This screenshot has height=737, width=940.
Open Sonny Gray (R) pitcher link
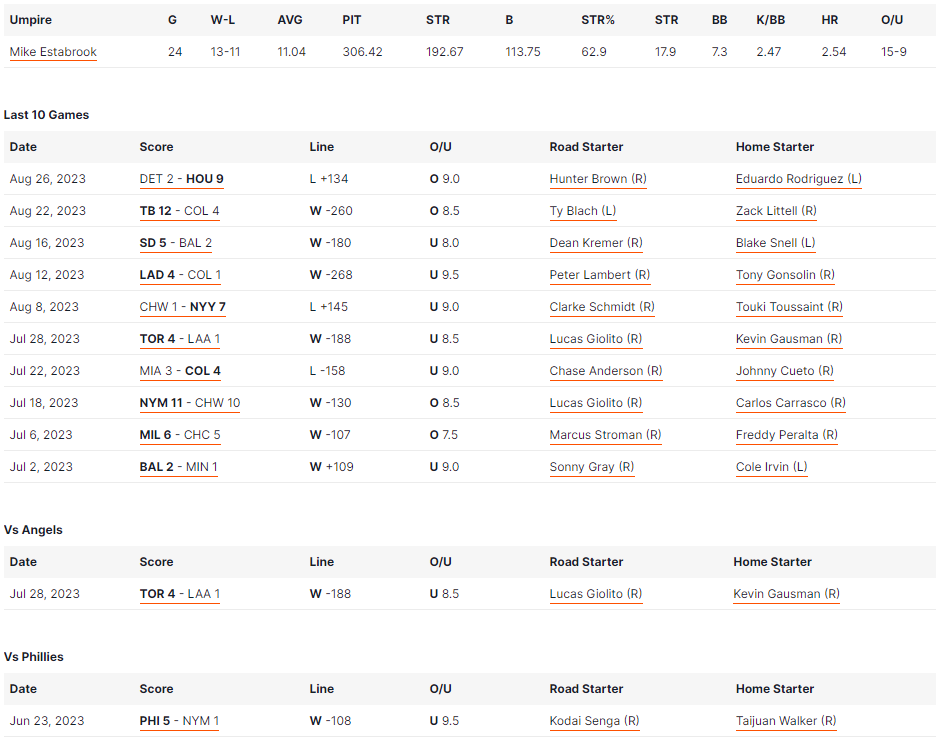click(592, 467)
